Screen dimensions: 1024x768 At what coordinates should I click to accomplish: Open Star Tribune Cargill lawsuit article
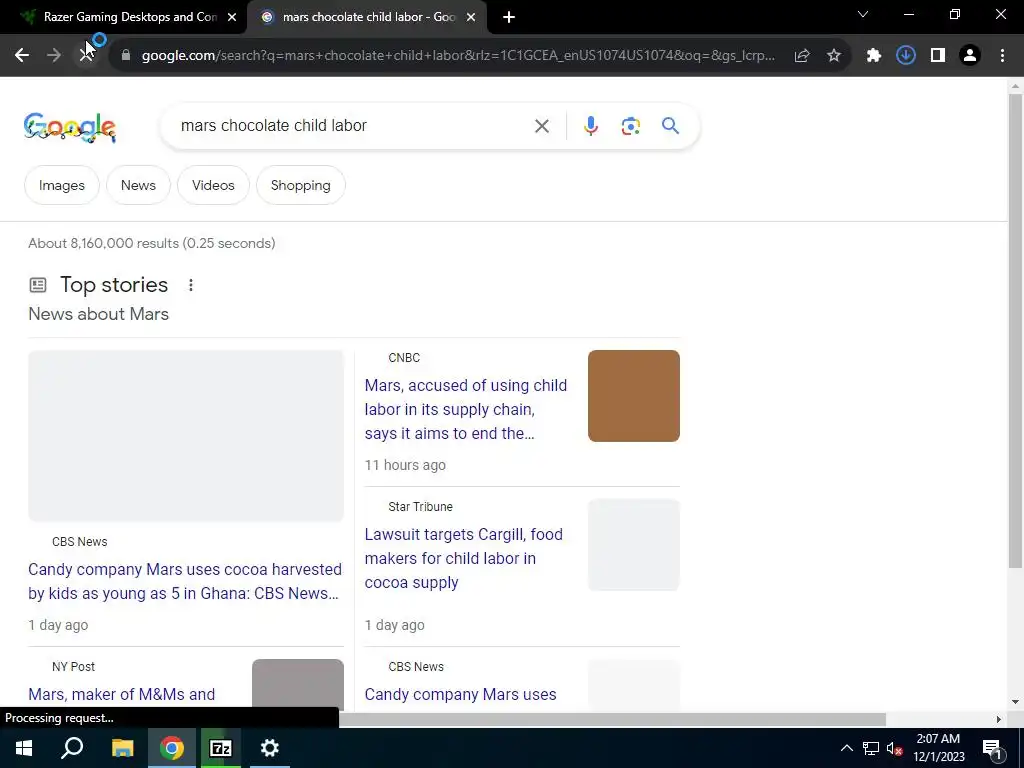click(x=464, y=558)
